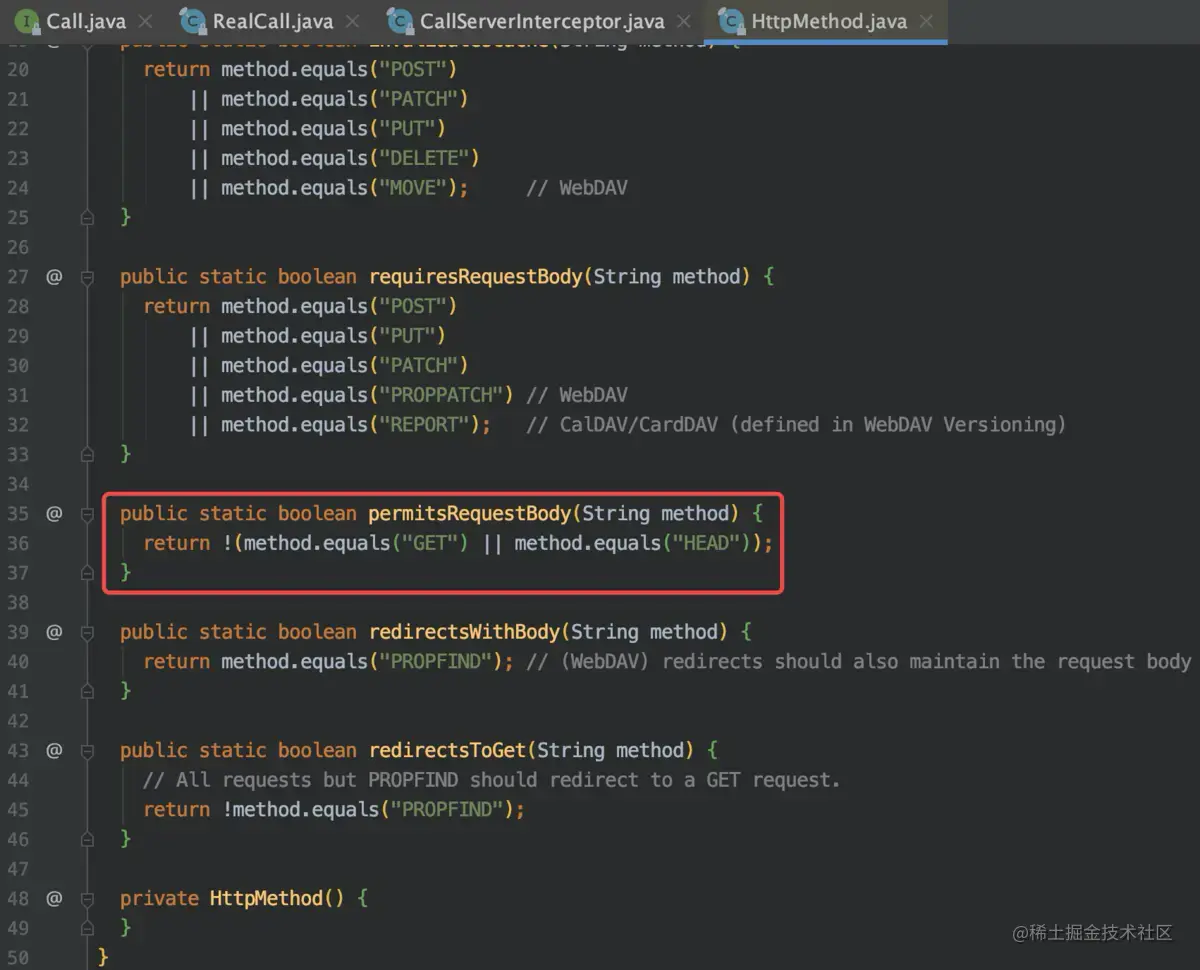The width and height of the screenshot is (1200, 970).
Task: Click the CallServerInterceptor.java class file icon
Action: click(x=400, y=20)
